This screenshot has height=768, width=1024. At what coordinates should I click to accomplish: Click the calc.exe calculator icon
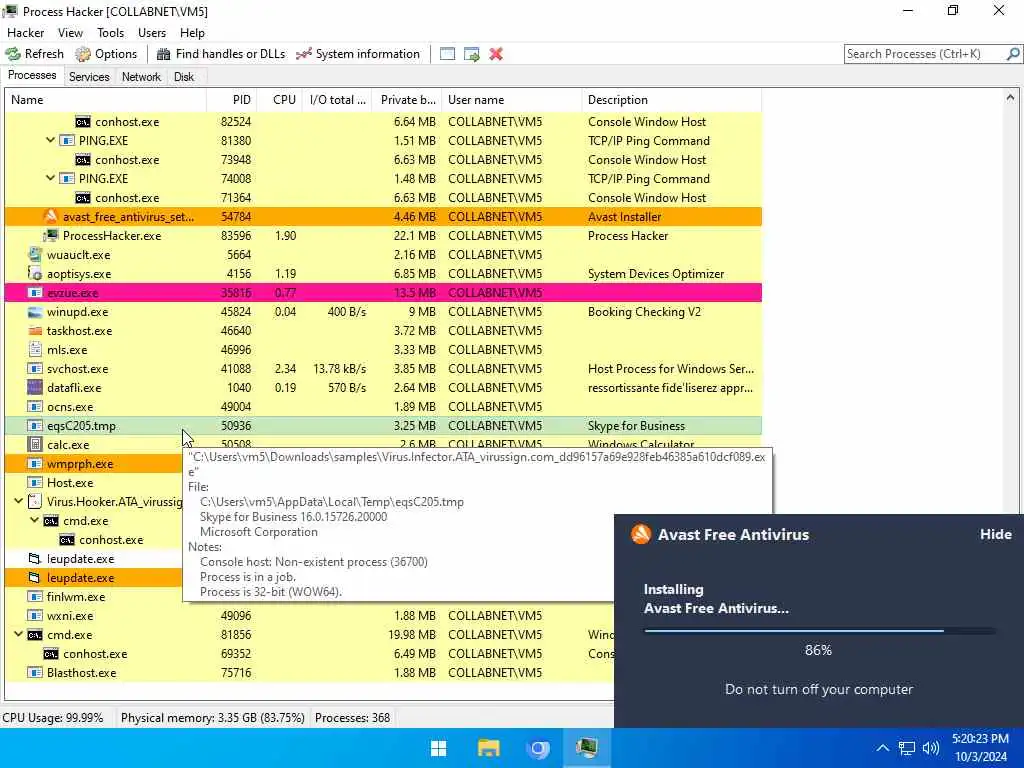click(x=35, y=444)
